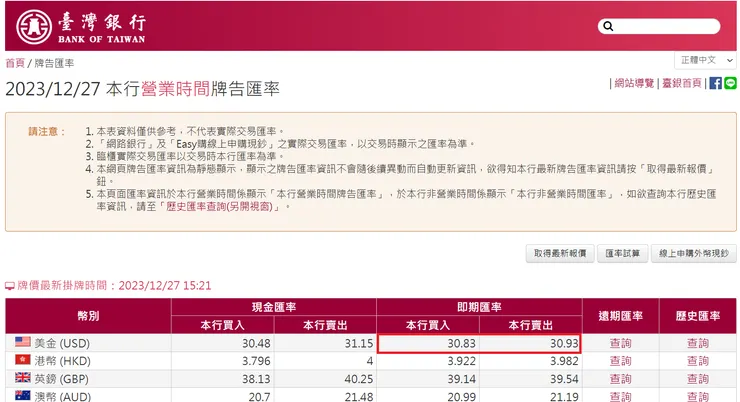This screenshot has height=402, width=740.
Task: Click AUD spot selling rate 21.19
Action: (x=564, y=396)
